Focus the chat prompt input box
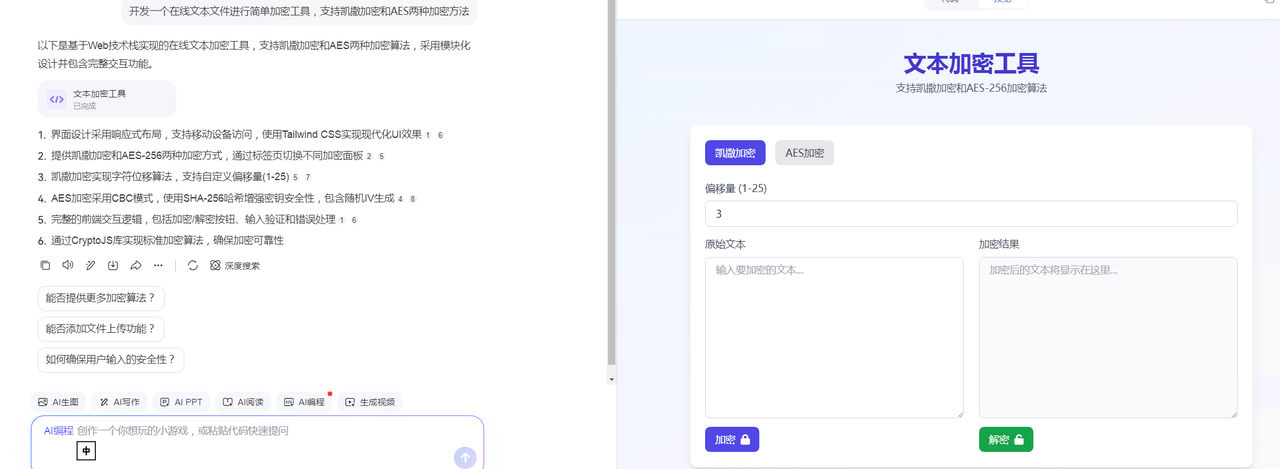 pyautogui.click(x=257, y=442)
